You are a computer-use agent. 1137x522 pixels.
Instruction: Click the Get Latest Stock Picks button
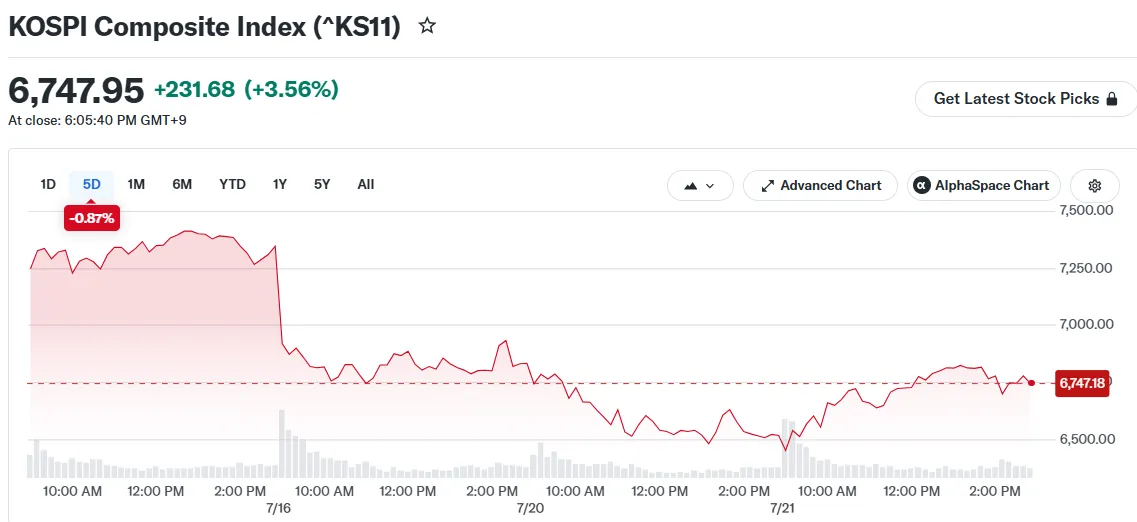[x=1025, y=99]
